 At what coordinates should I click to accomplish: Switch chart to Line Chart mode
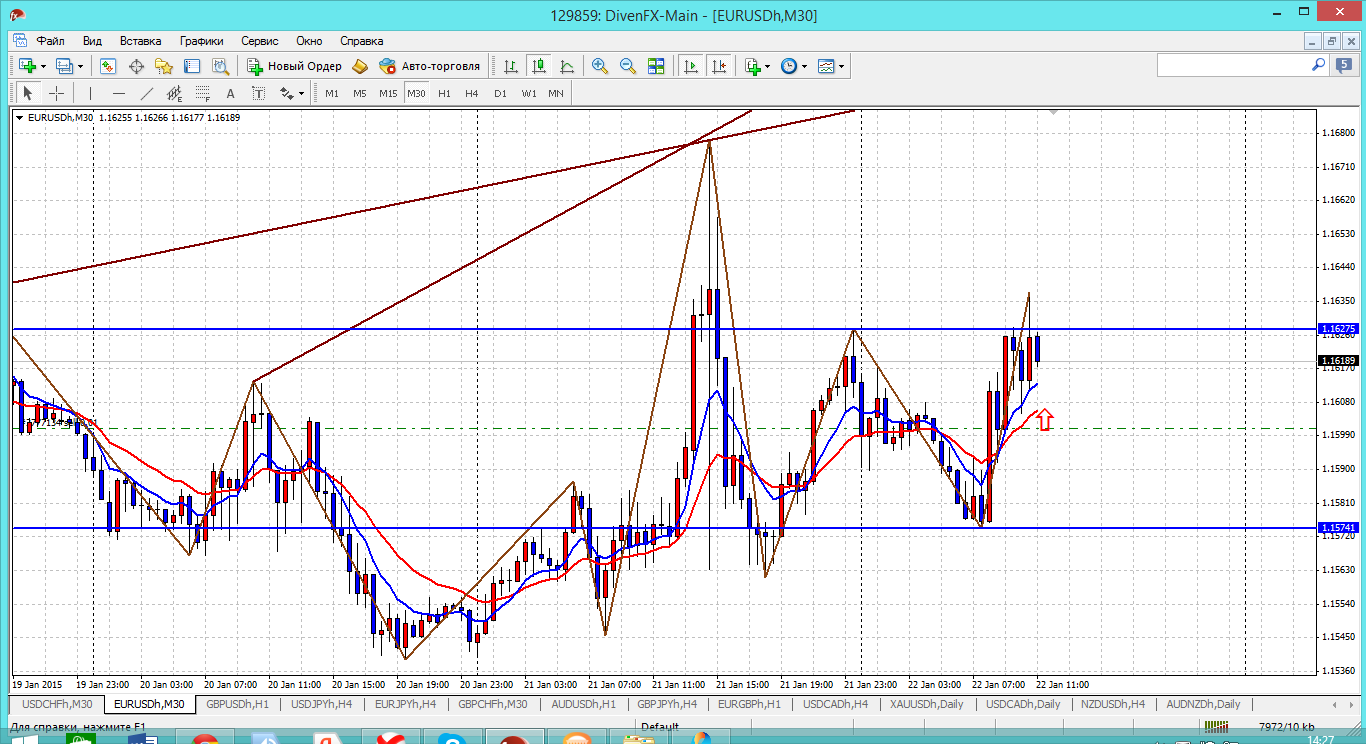point(567,66)
